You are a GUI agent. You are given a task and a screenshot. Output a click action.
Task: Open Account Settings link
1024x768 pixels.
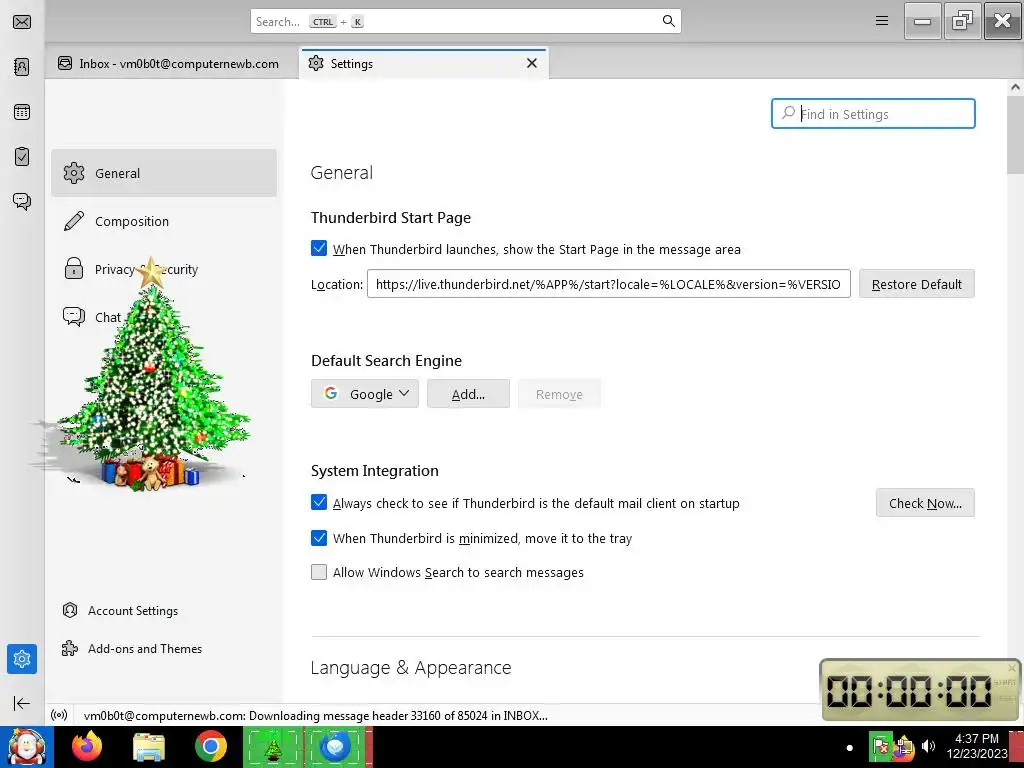[x=120, y=611]
